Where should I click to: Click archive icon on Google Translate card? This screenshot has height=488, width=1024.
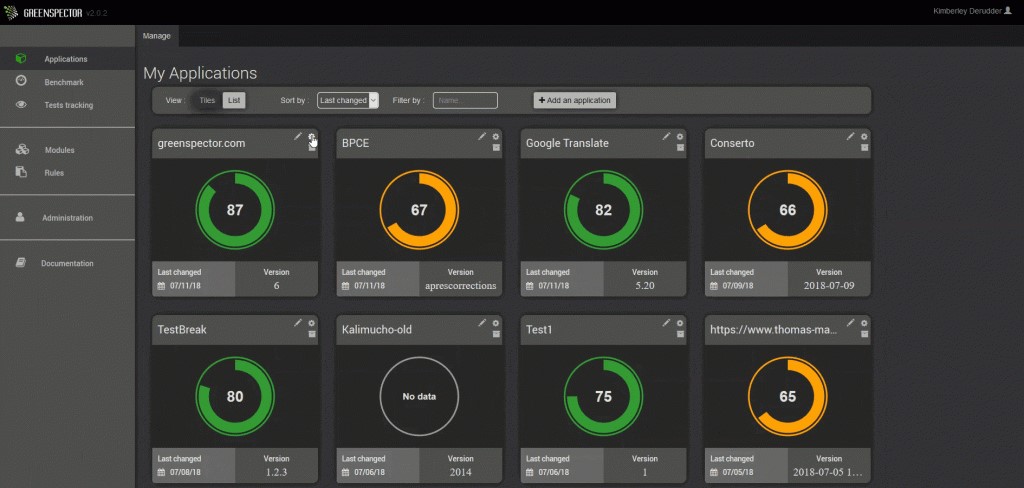coord(680,148)
